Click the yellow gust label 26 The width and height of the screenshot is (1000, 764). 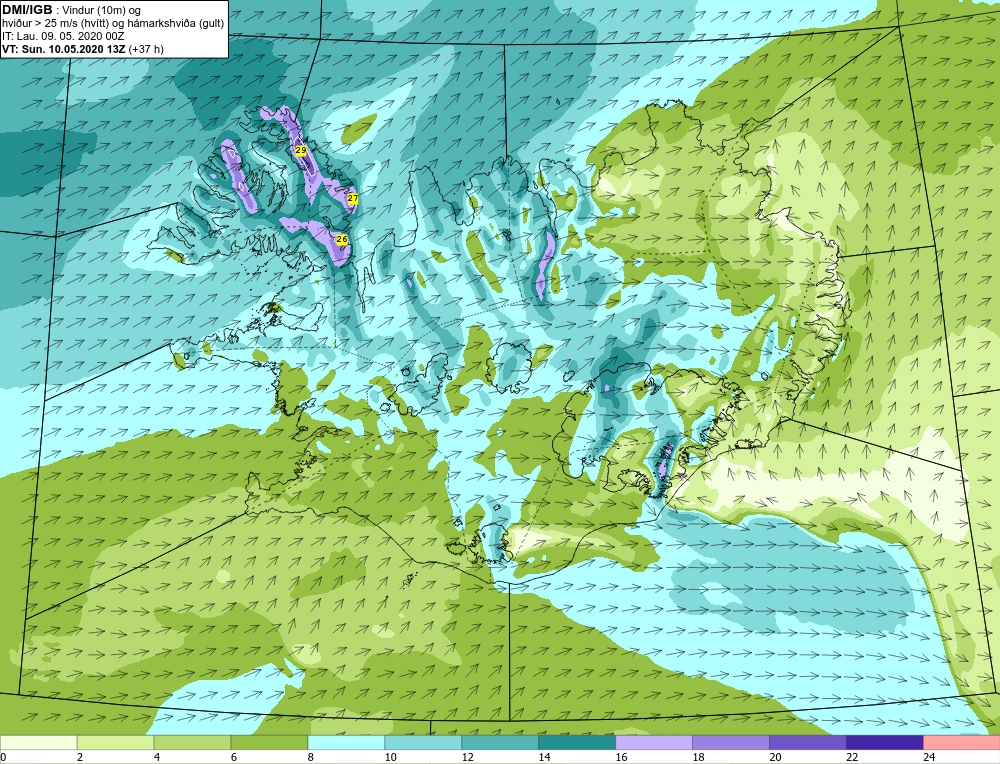(x=341, y=239)
